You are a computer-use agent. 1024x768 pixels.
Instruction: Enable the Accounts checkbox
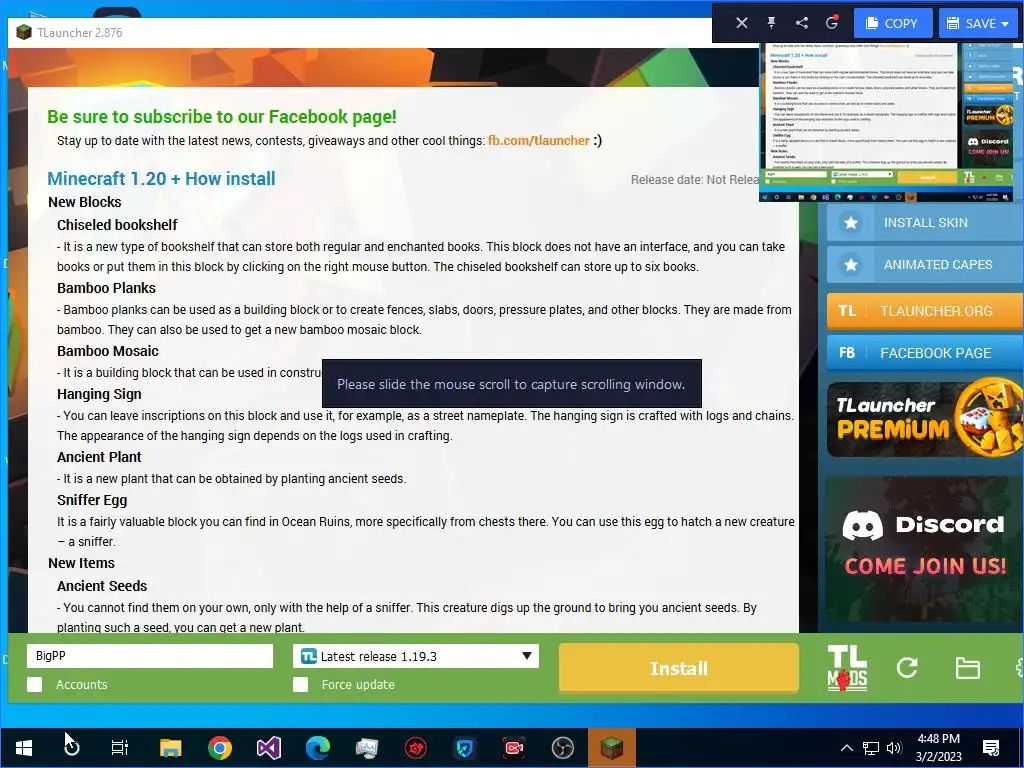click(x=35, y=684)
